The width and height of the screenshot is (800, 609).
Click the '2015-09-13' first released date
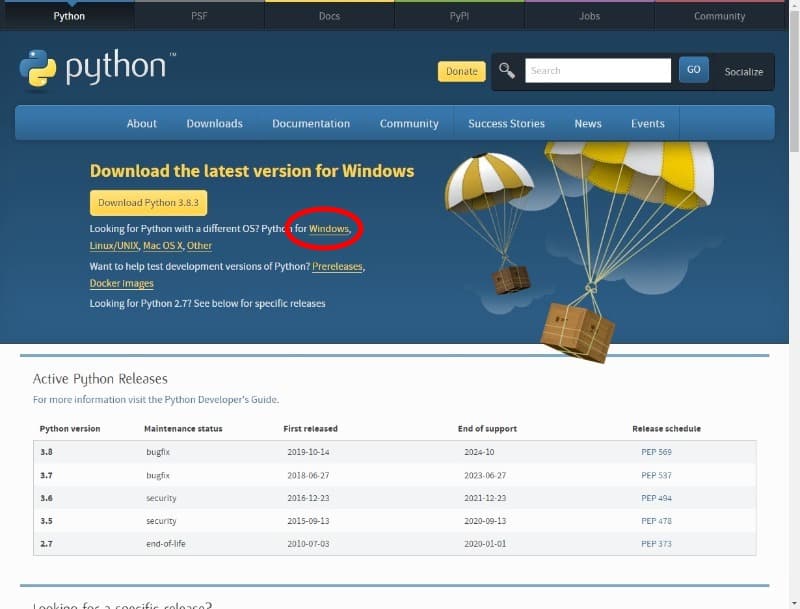(308, 521)
